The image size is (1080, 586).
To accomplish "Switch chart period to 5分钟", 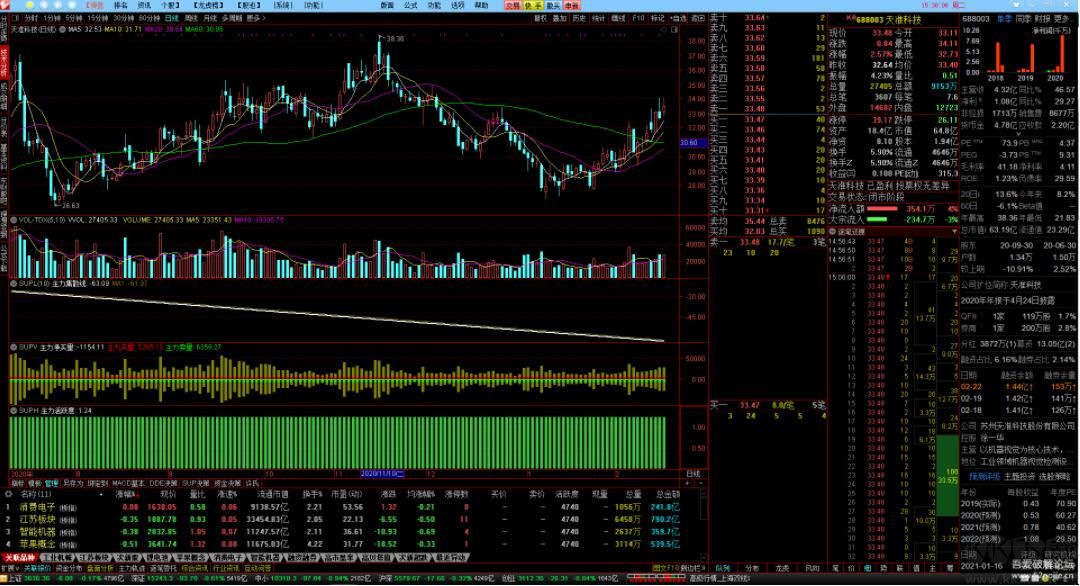I will pyautogui.click(x=74, y=19).
